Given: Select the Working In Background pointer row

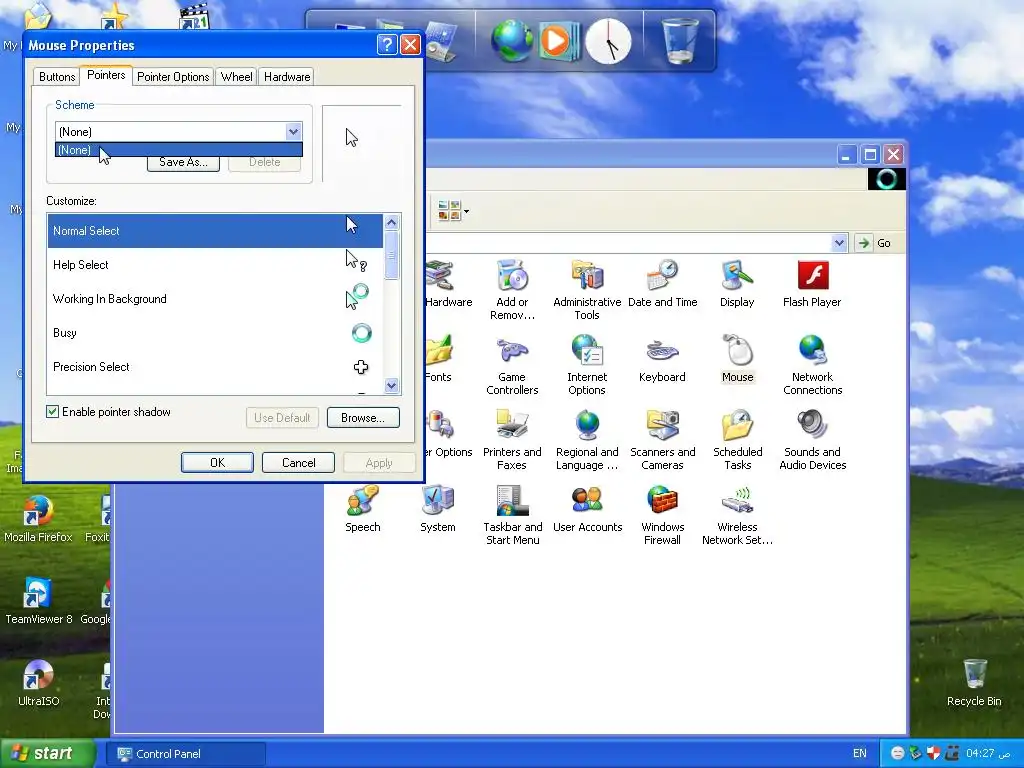Looking at the screenshot, I should 215,298.
